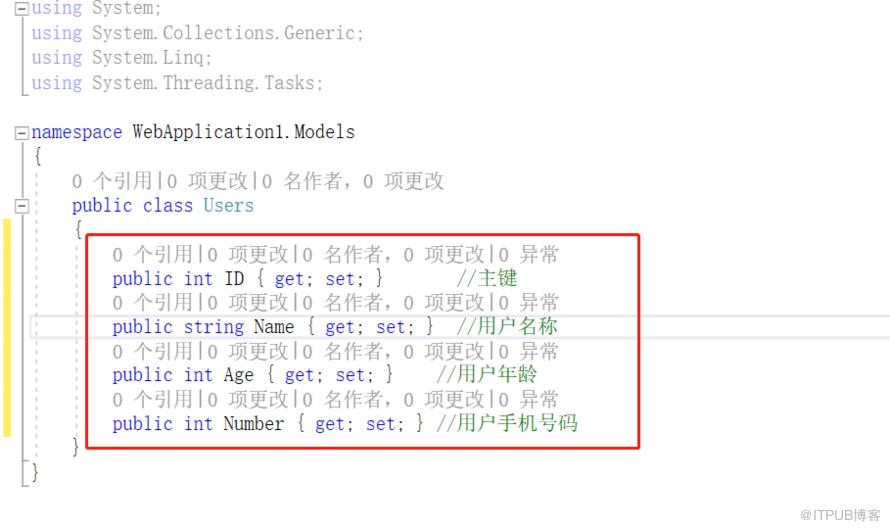Viewport: 890px width, 530px height.
Task: Open '0 个引用' CodeLens above Name property
Action: [153, 302]
